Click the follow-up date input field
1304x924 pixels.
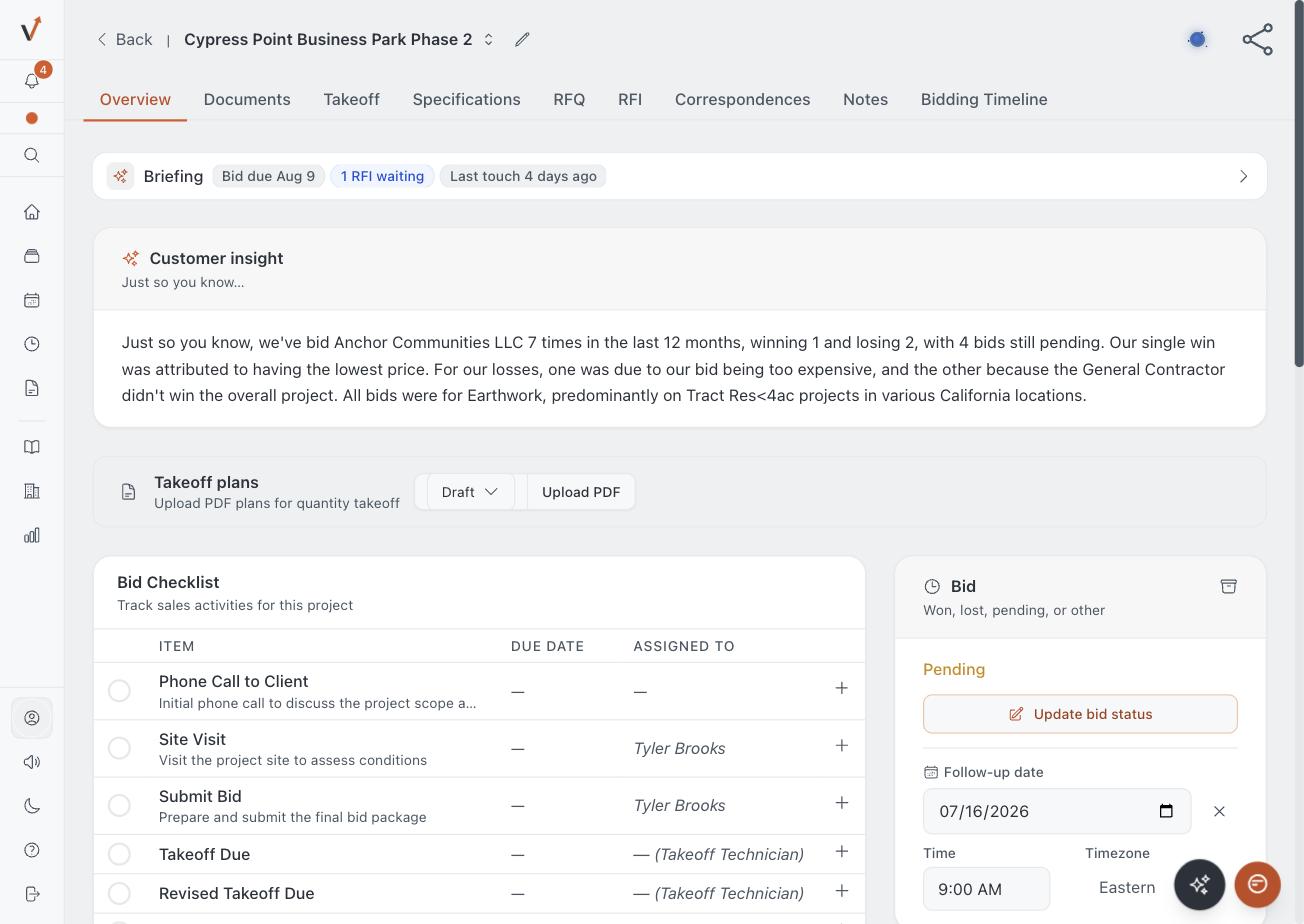coord(1057,811)
